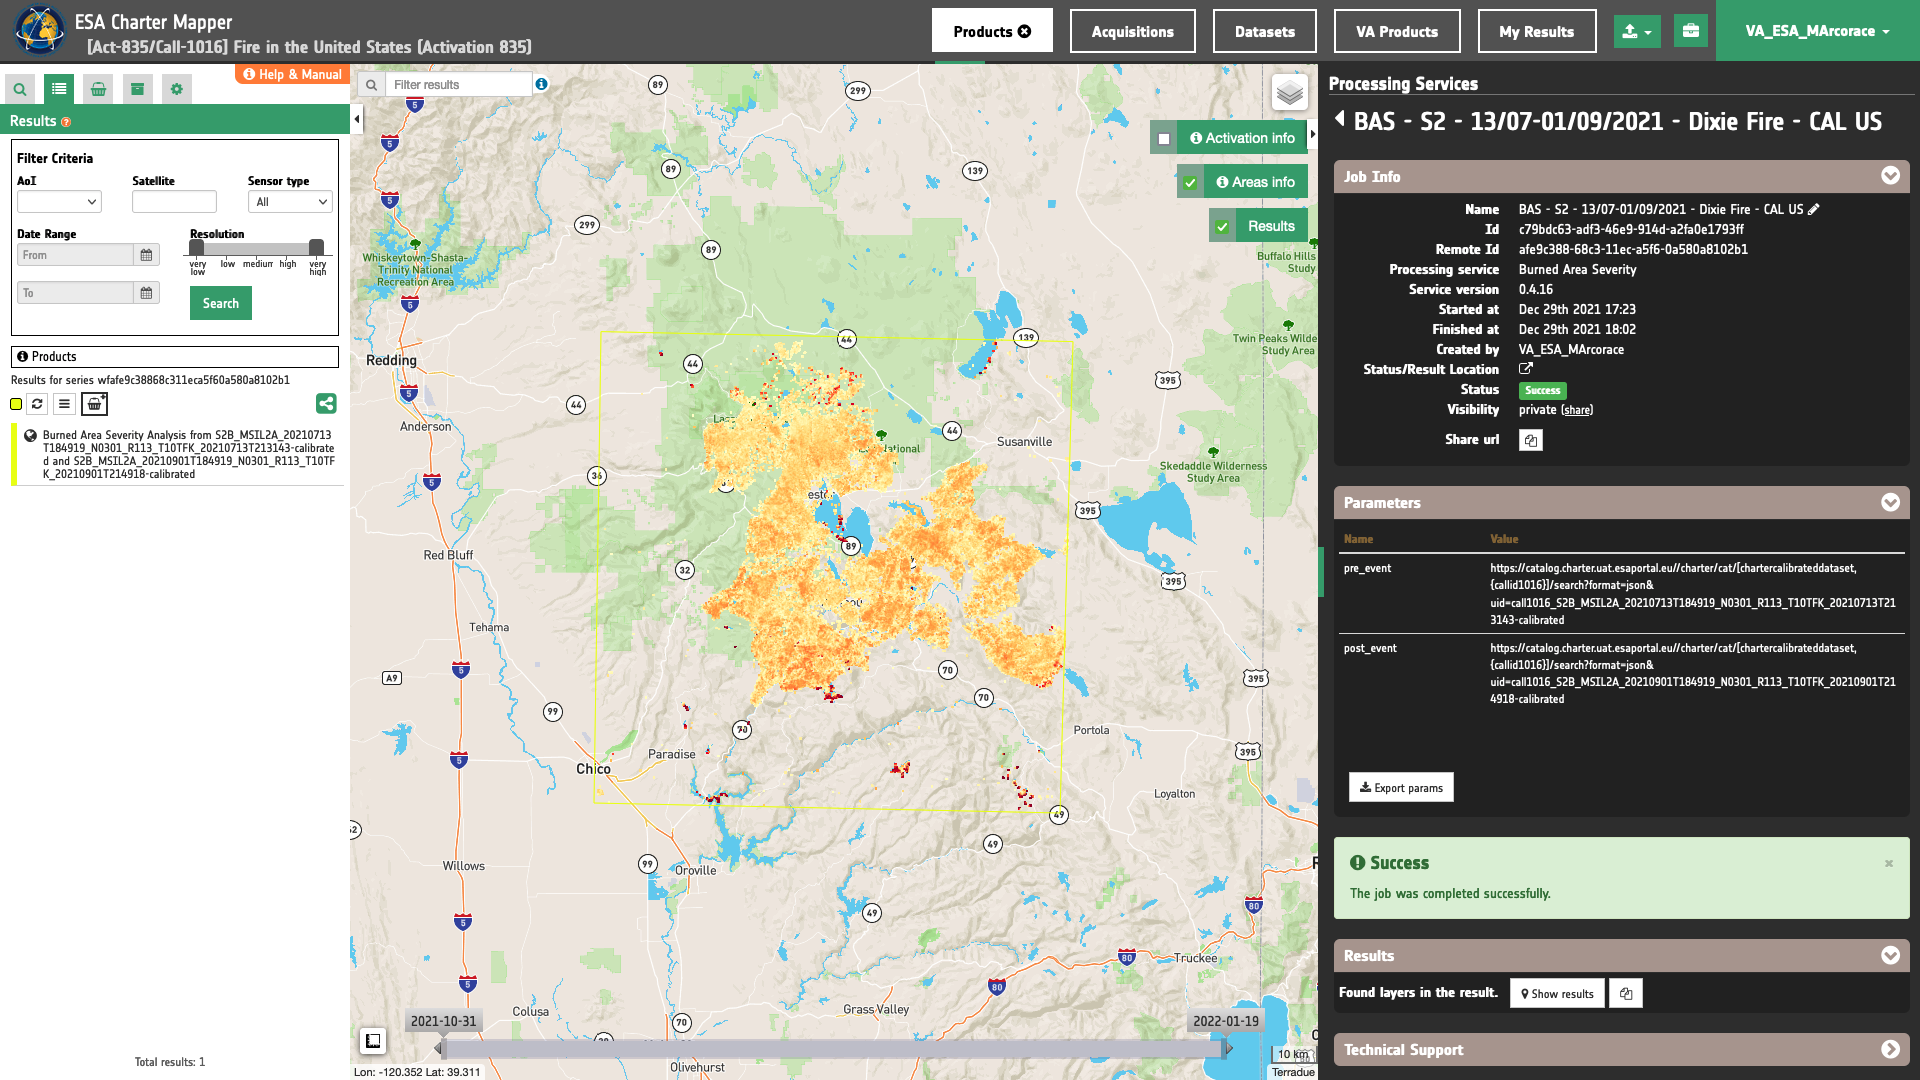This screenshot has height=1080, width=1920.
Task: Open the Products tab
Action: point(992,31)
